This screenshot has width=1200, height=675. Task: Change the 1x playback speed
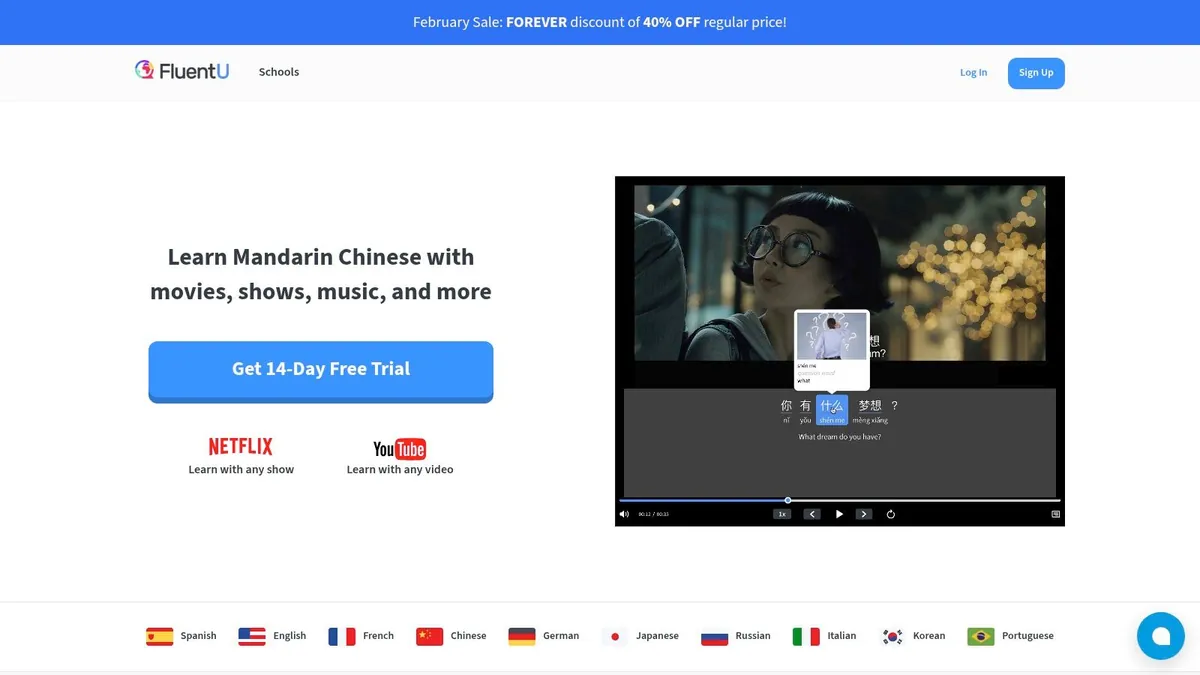click(x=782, y=514)
